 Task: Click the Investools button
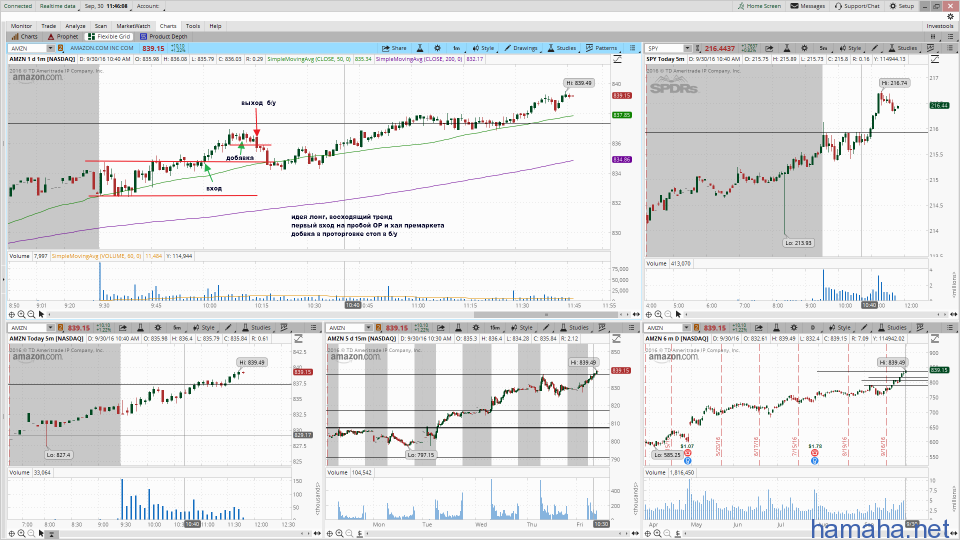click(x=940, y=26)
